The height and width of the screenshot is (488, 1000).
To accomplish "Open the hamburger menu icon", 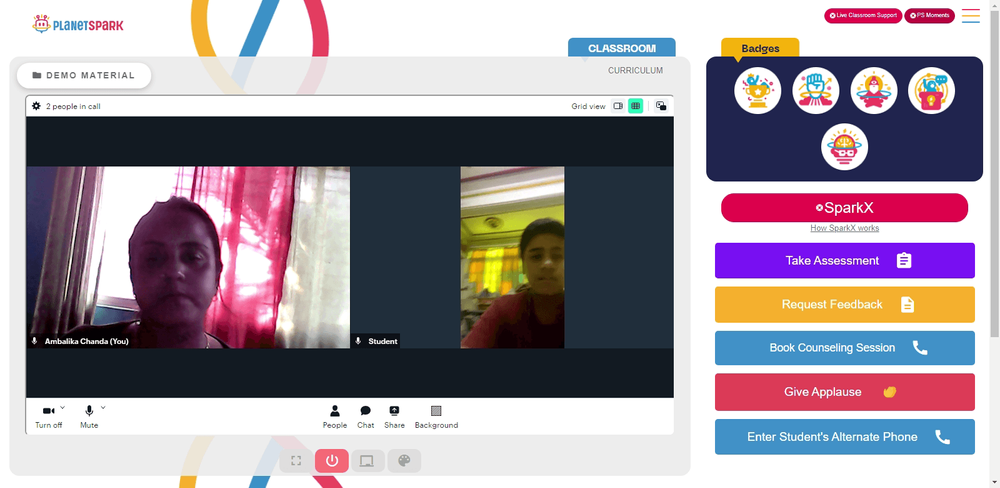I will (971, 16).
